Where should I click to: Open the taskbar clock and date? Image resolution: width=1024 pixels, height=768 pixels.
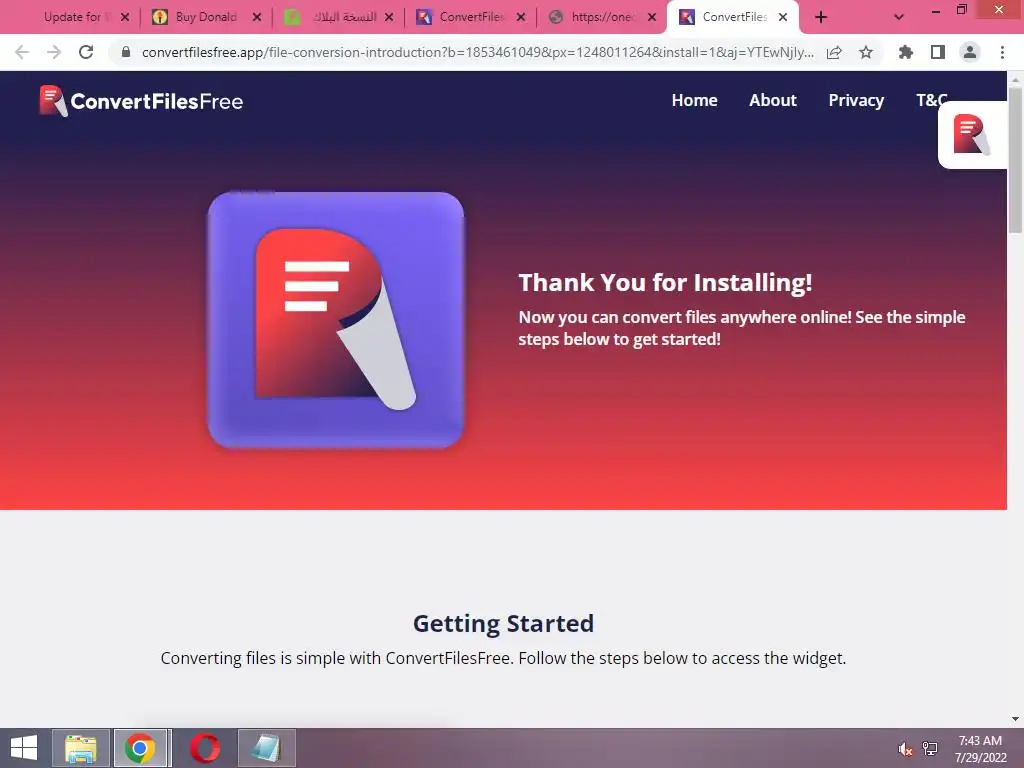click(x=980, y=749)
